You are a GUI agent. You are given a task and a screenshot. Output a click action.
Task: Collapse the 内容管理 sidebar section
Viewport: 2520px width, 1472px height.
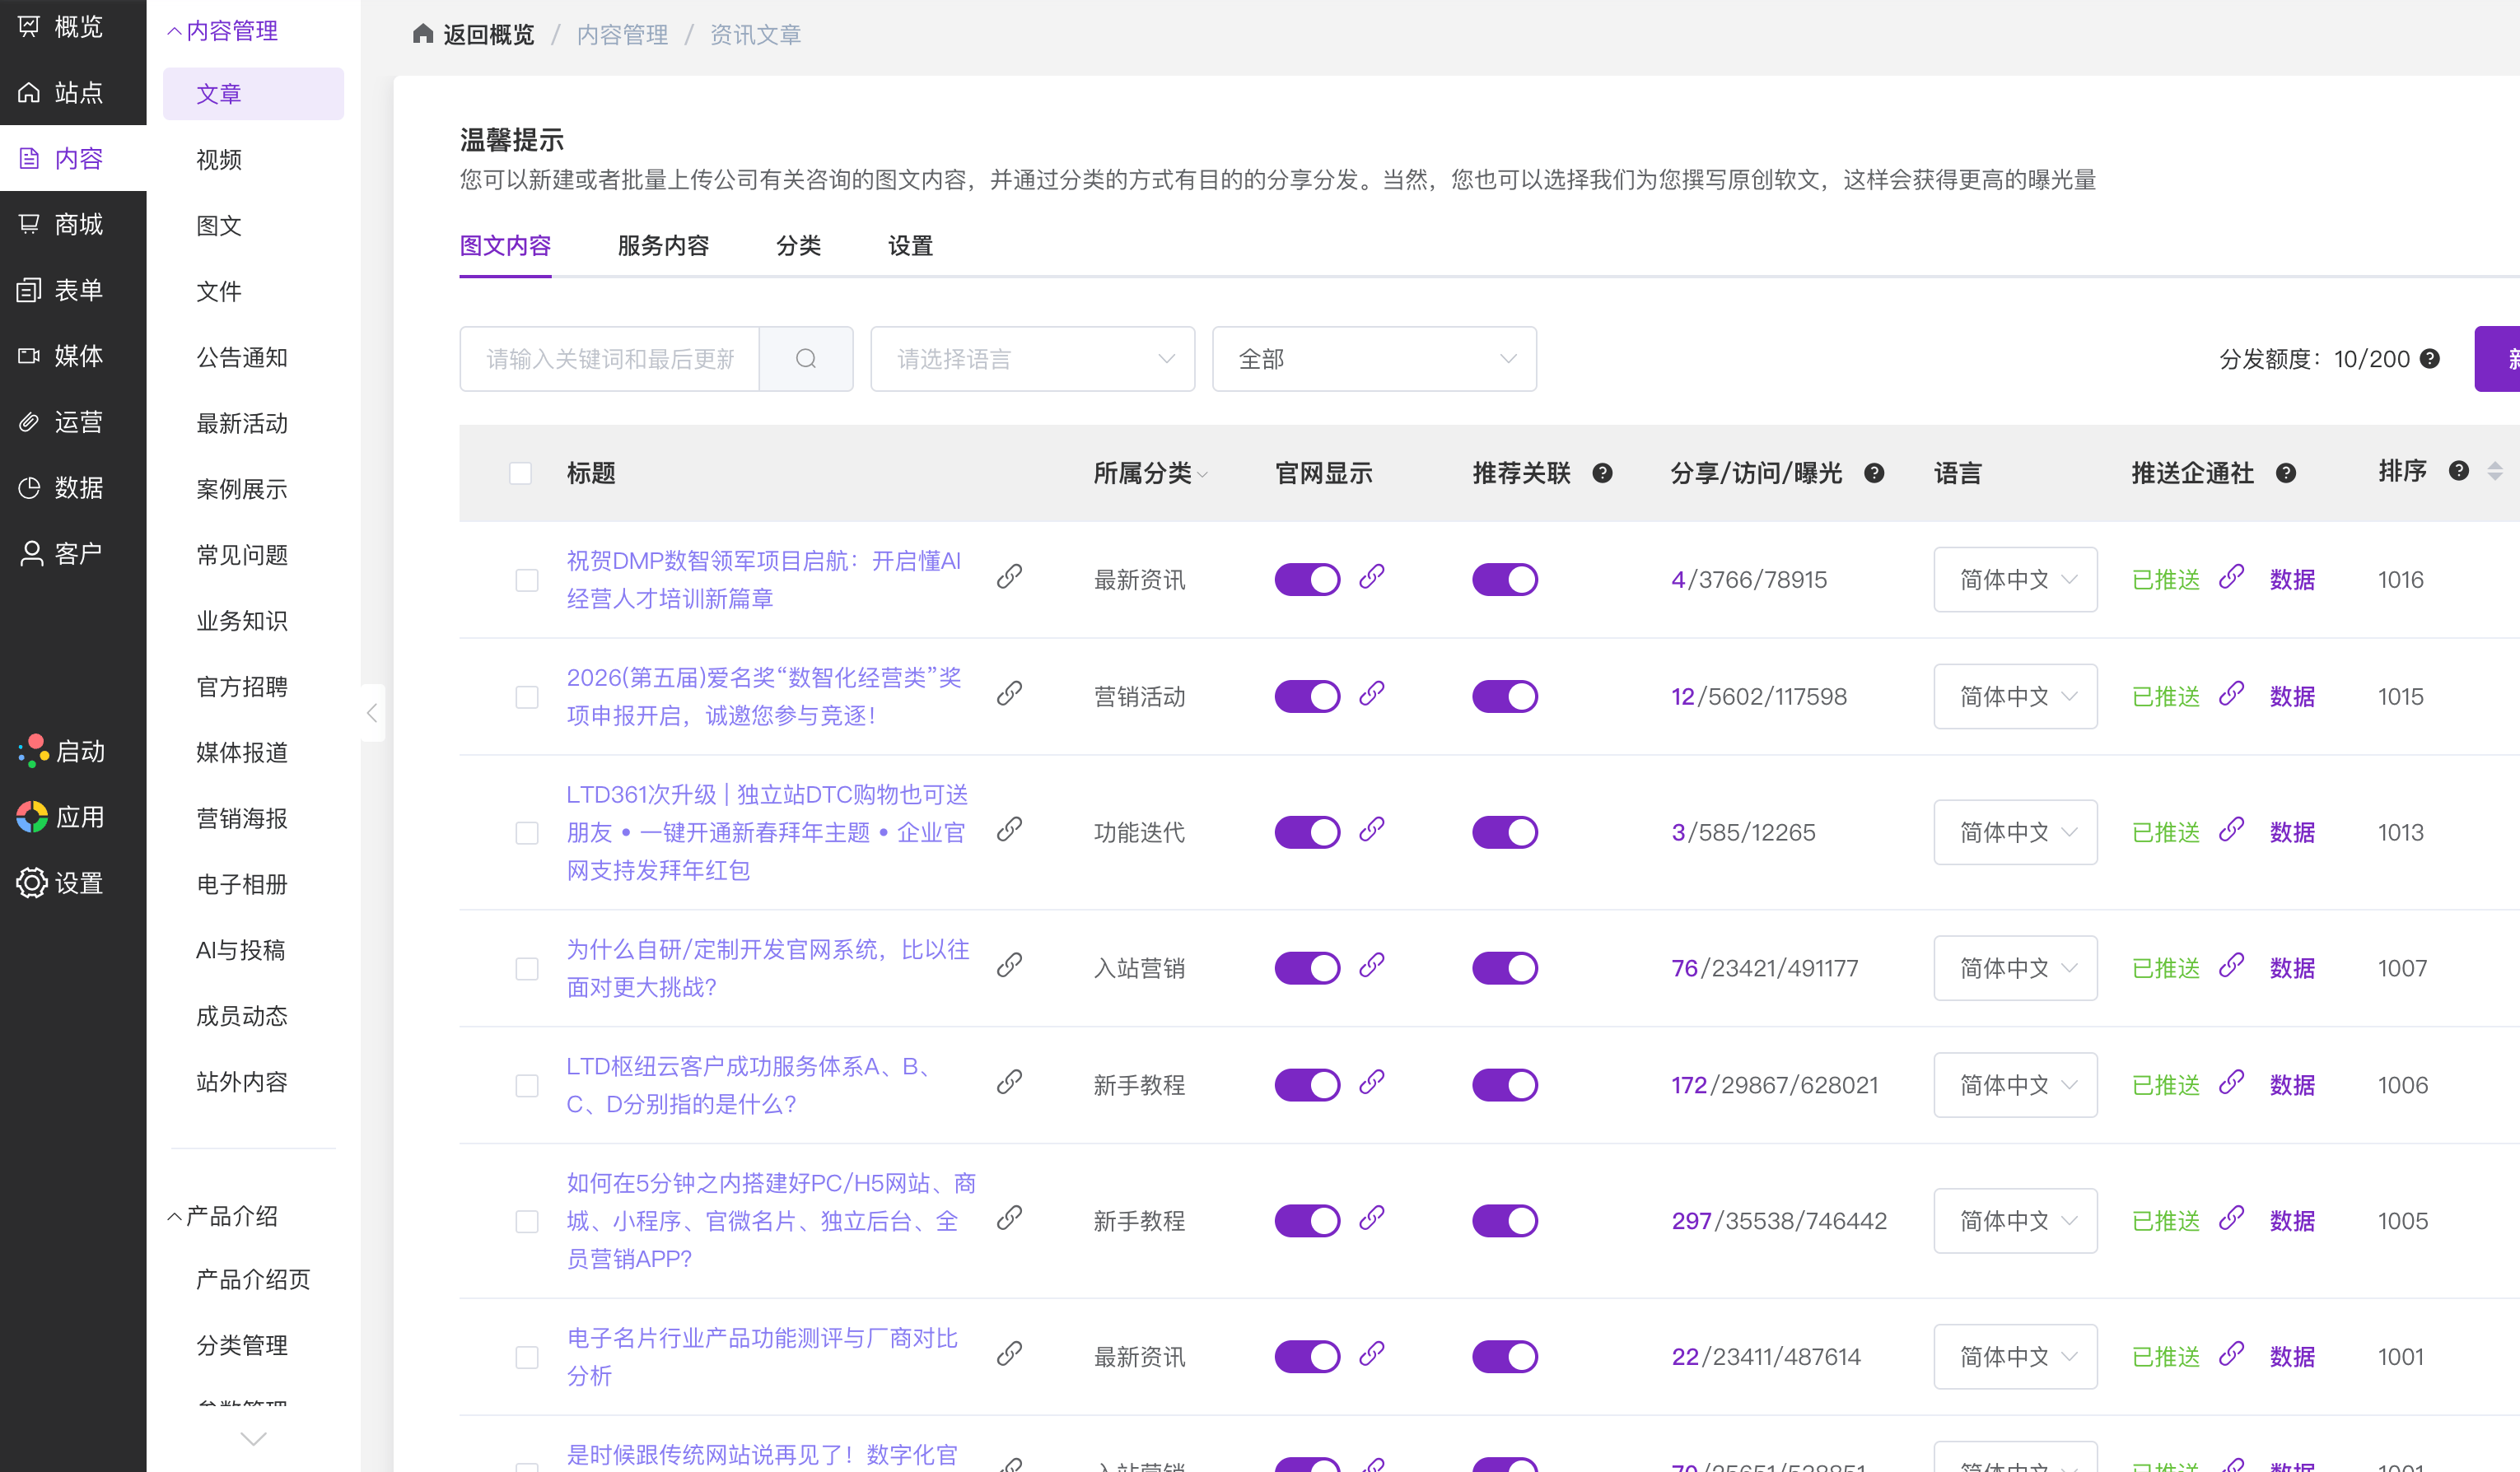coord(222,31)
